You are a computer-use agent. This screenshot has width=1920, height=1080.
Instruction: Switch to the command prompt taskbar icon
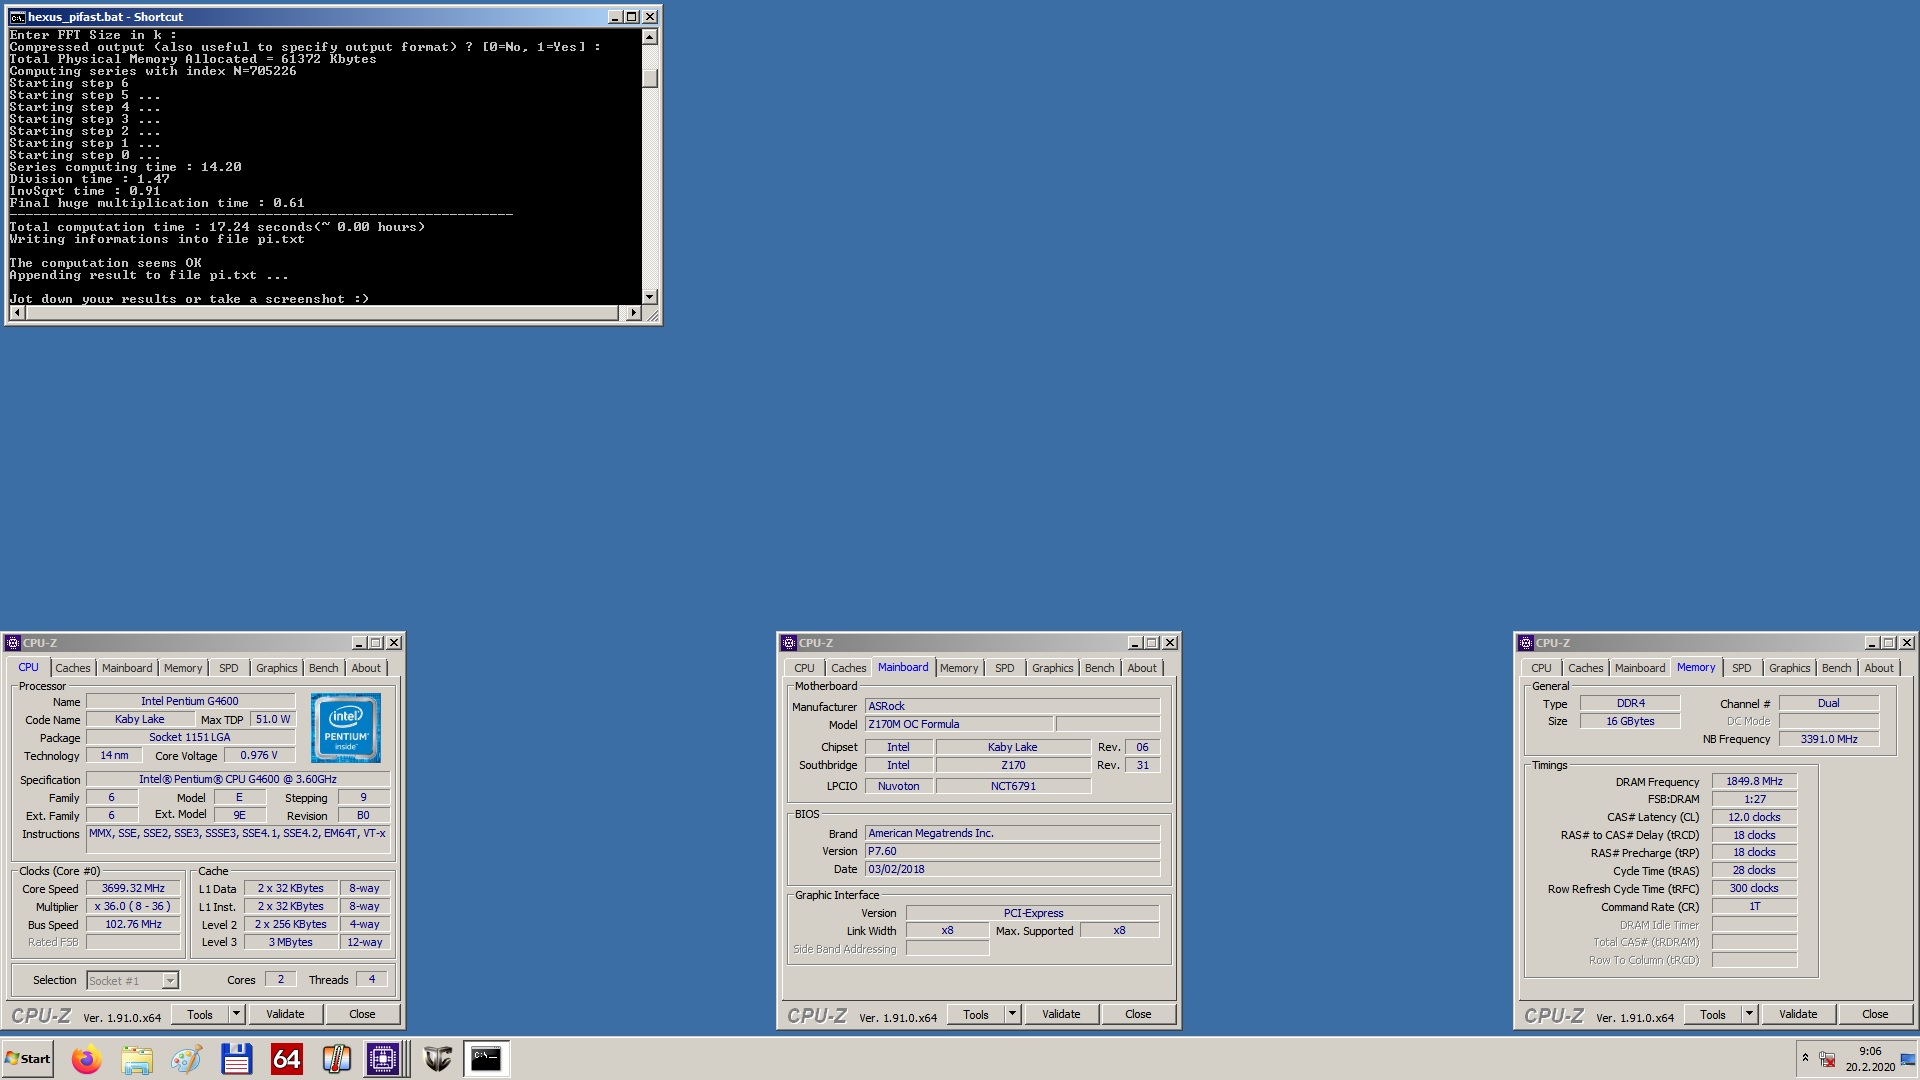(x=486, y=1059)
